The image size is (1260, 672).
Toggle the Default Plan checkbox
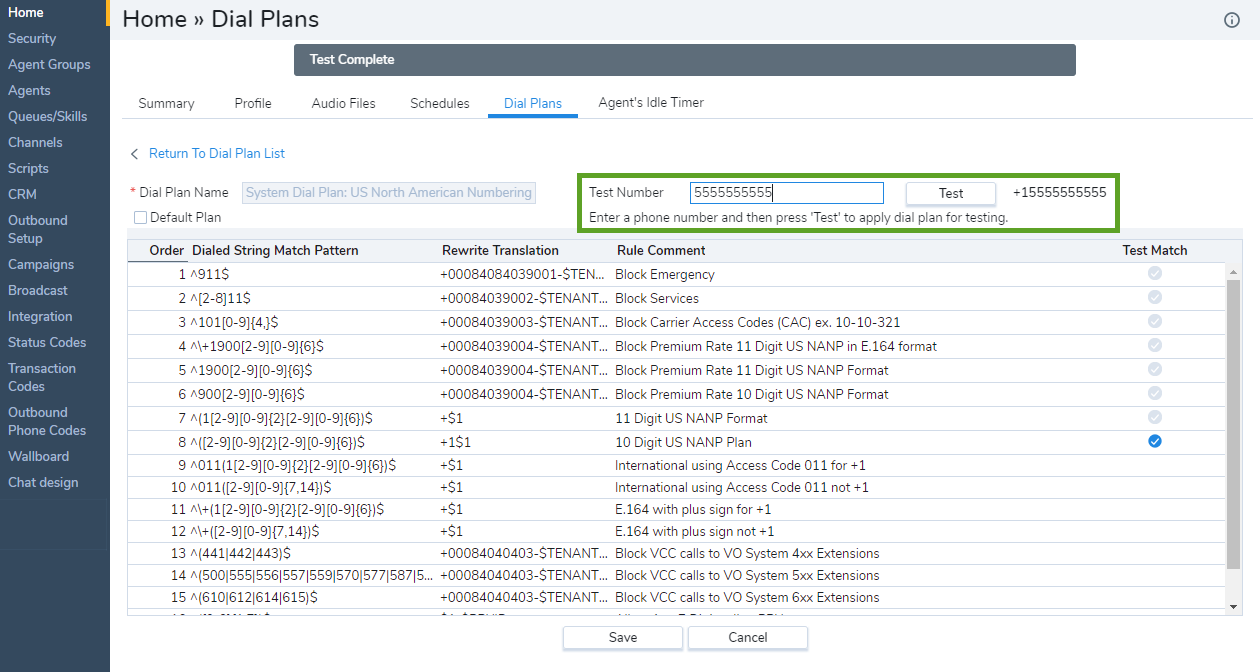[140, 217]
